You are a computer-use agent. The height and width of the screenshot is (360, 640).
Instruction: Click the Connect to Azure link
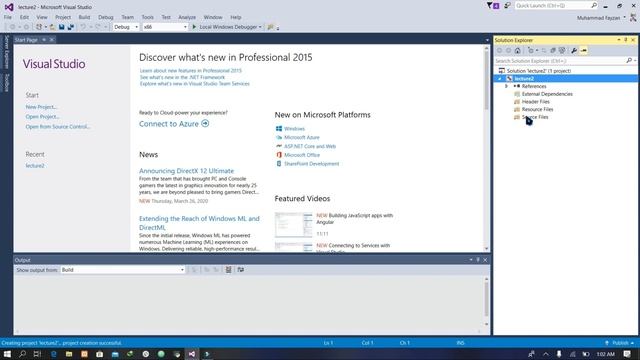174,124
